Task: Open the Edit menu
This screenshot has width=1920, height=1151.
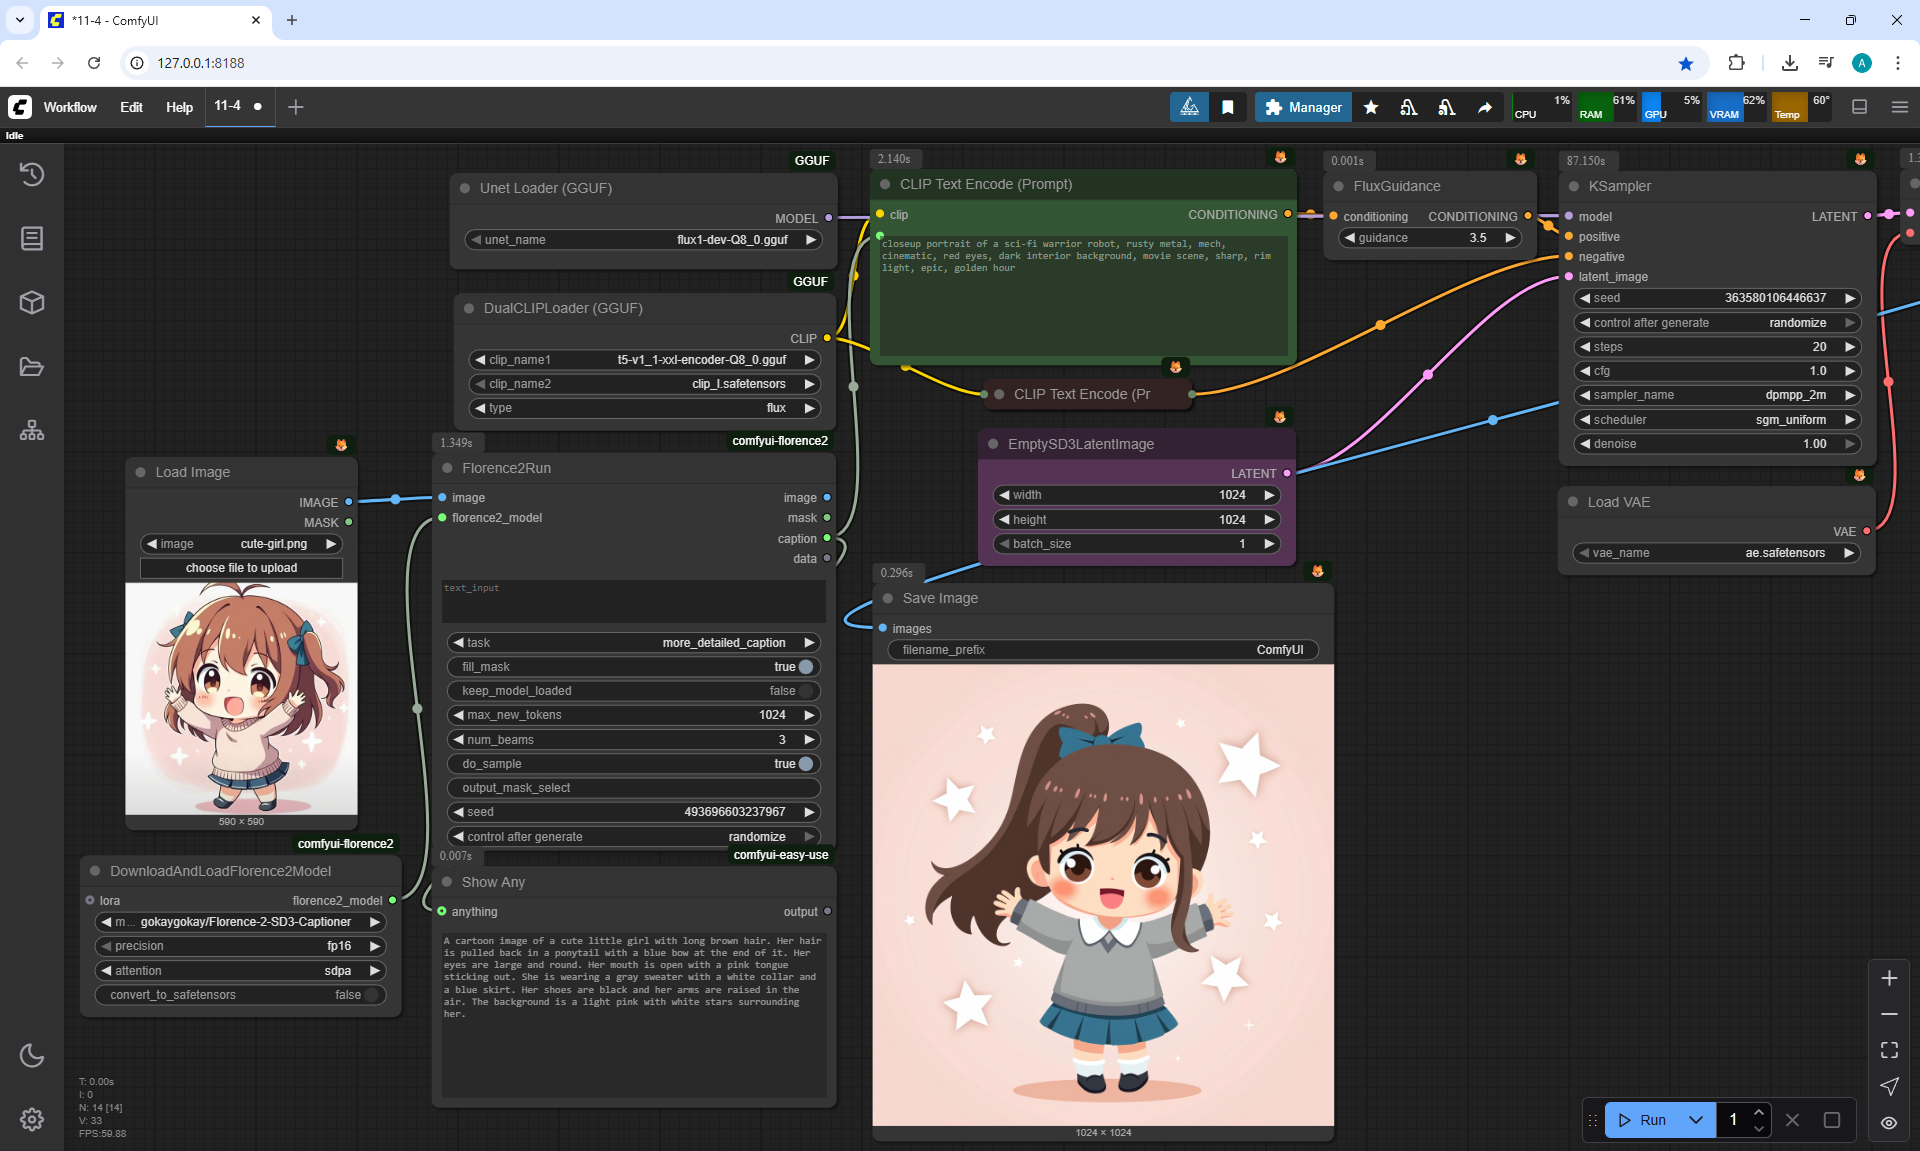Action: point(131,107)
